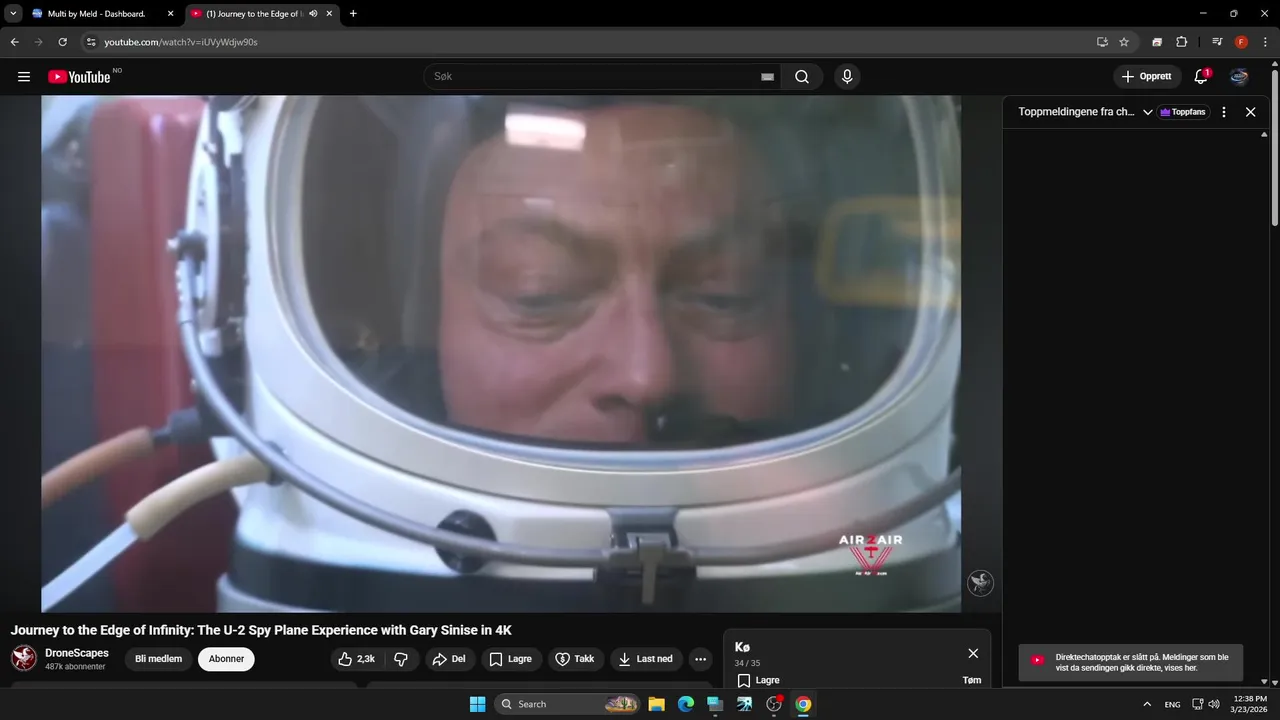This screenshot has height=720, width=1280.
Task: Open the Chrome profile F avatar
Action: (x=1241, y=42)
